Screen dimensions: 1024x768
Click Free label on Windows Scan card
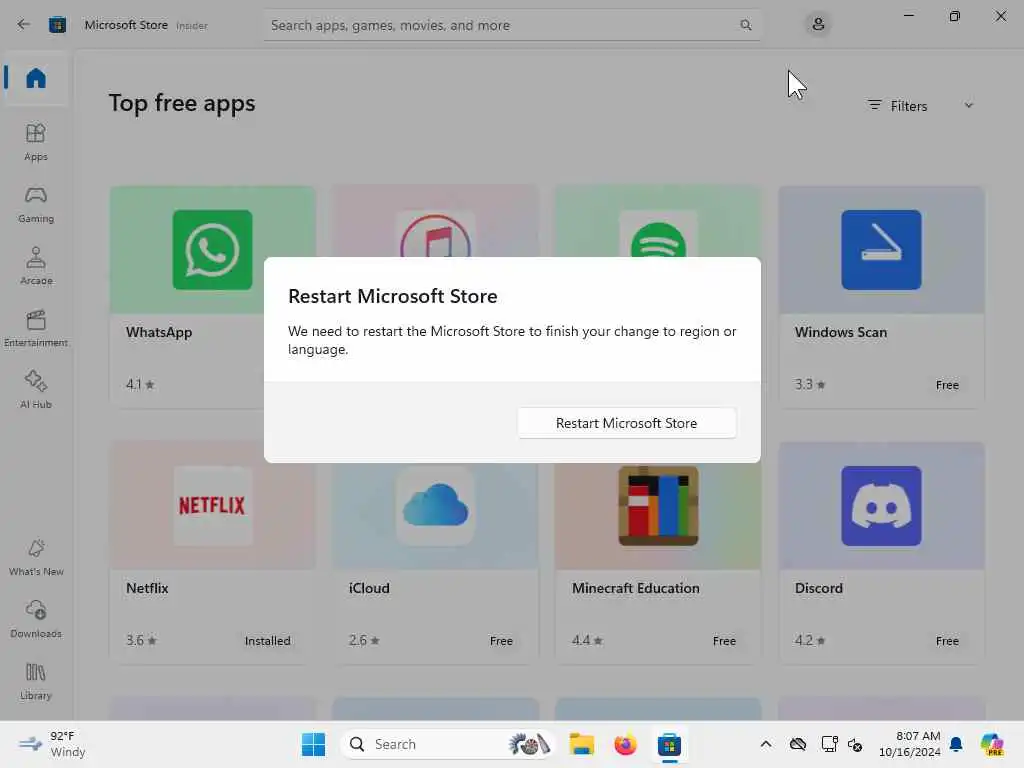[x=947, y=385]
